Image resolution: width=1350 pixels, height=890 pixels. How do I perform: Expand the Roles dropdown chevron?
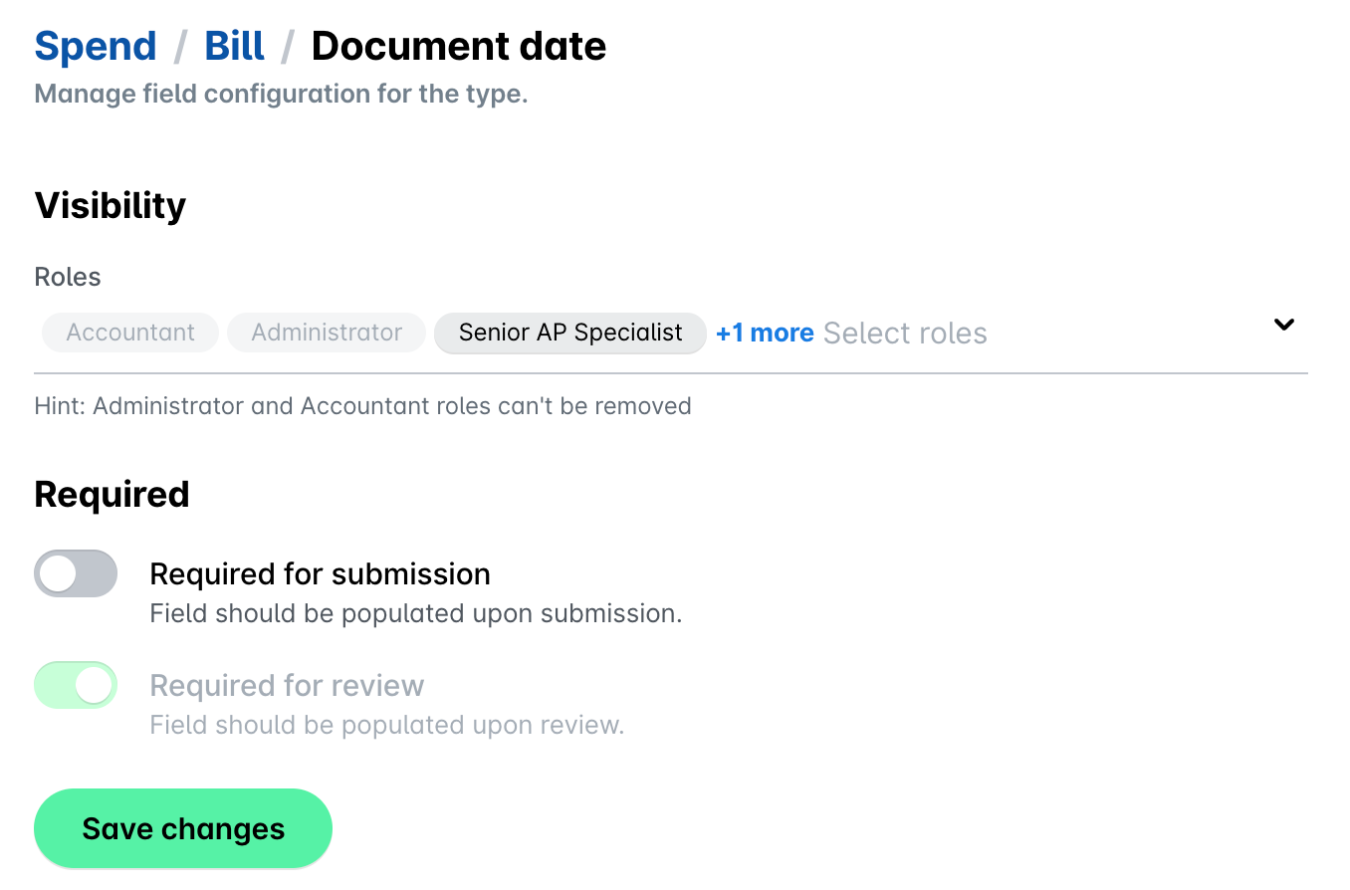pos(1284,324)
